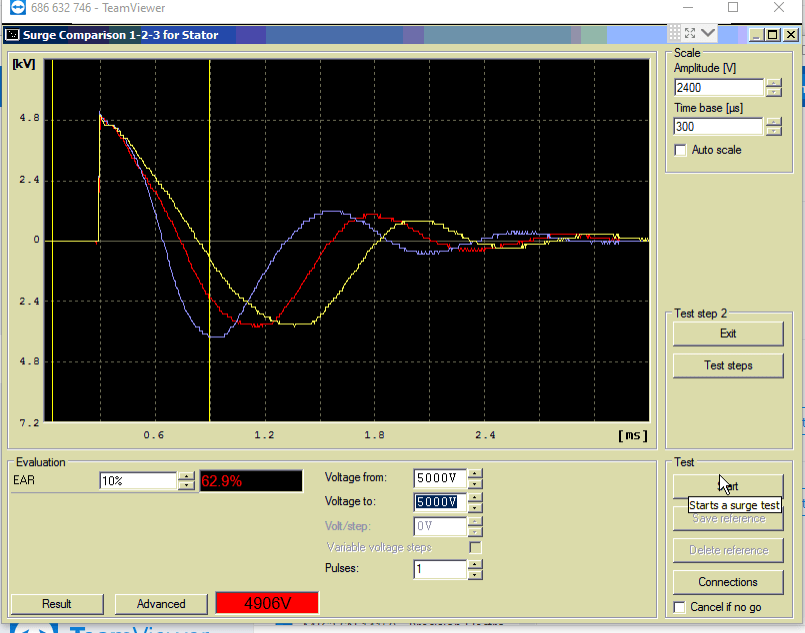Viewport: 805px width, 633px height.
Task: Enable the Auto scale option
Action: [x=681, y=150]
